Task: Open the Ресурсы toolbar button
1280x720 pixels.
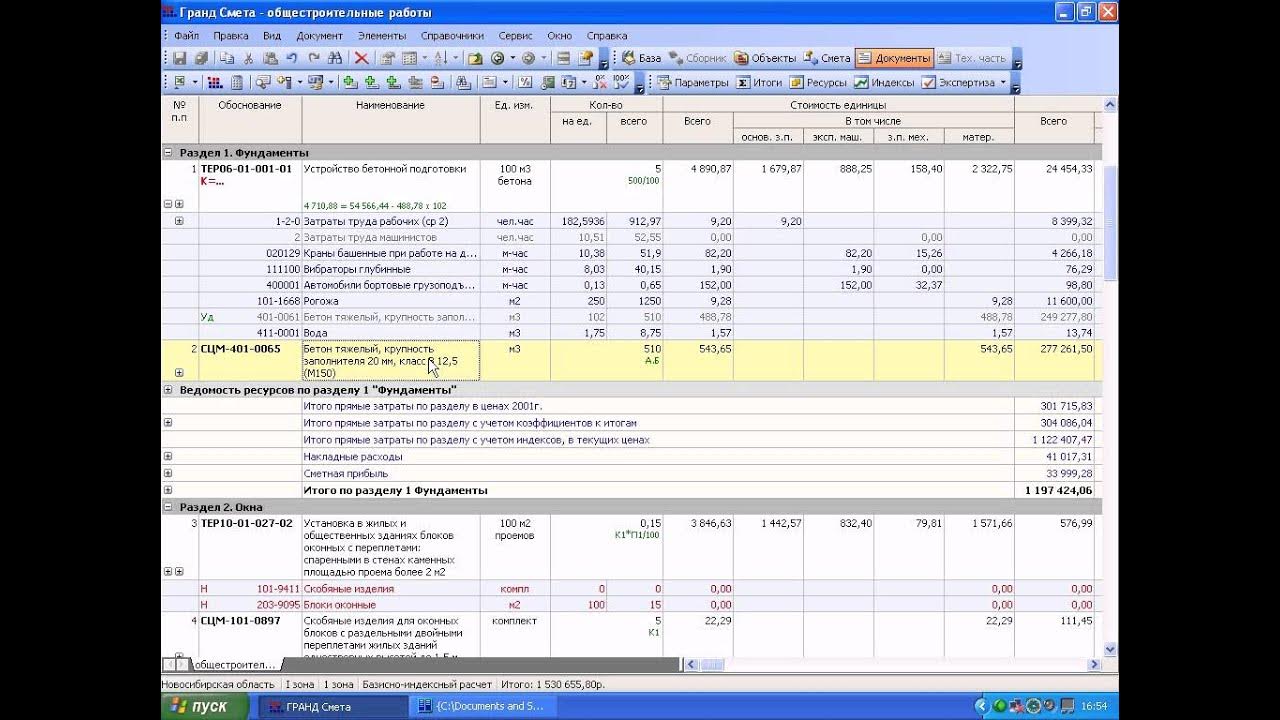Action: (818, 83)
